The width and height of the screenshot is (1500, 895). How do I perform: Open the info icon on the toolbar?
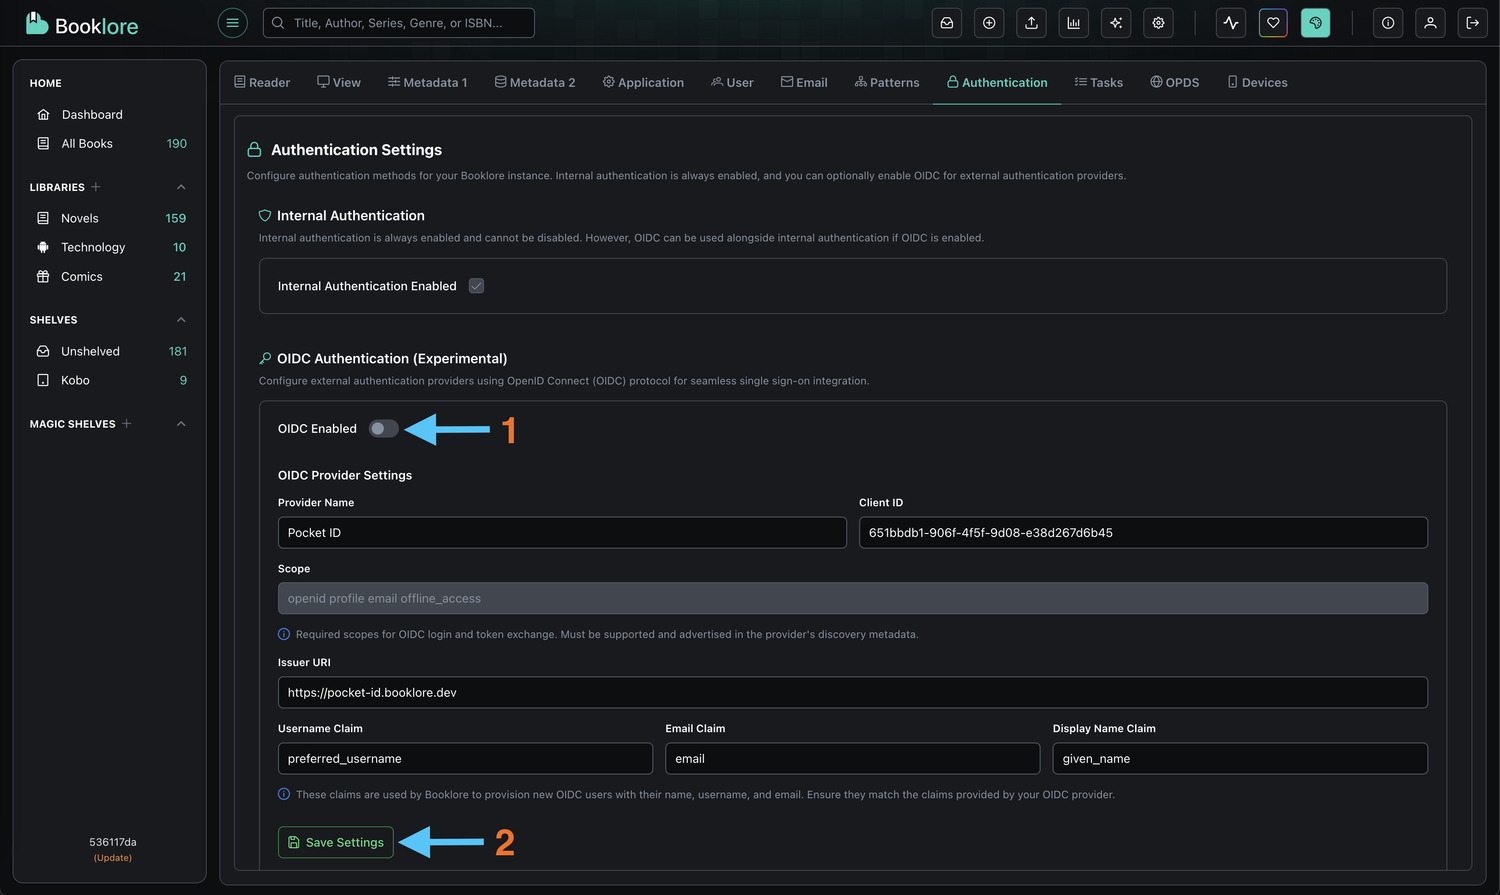1387,22
